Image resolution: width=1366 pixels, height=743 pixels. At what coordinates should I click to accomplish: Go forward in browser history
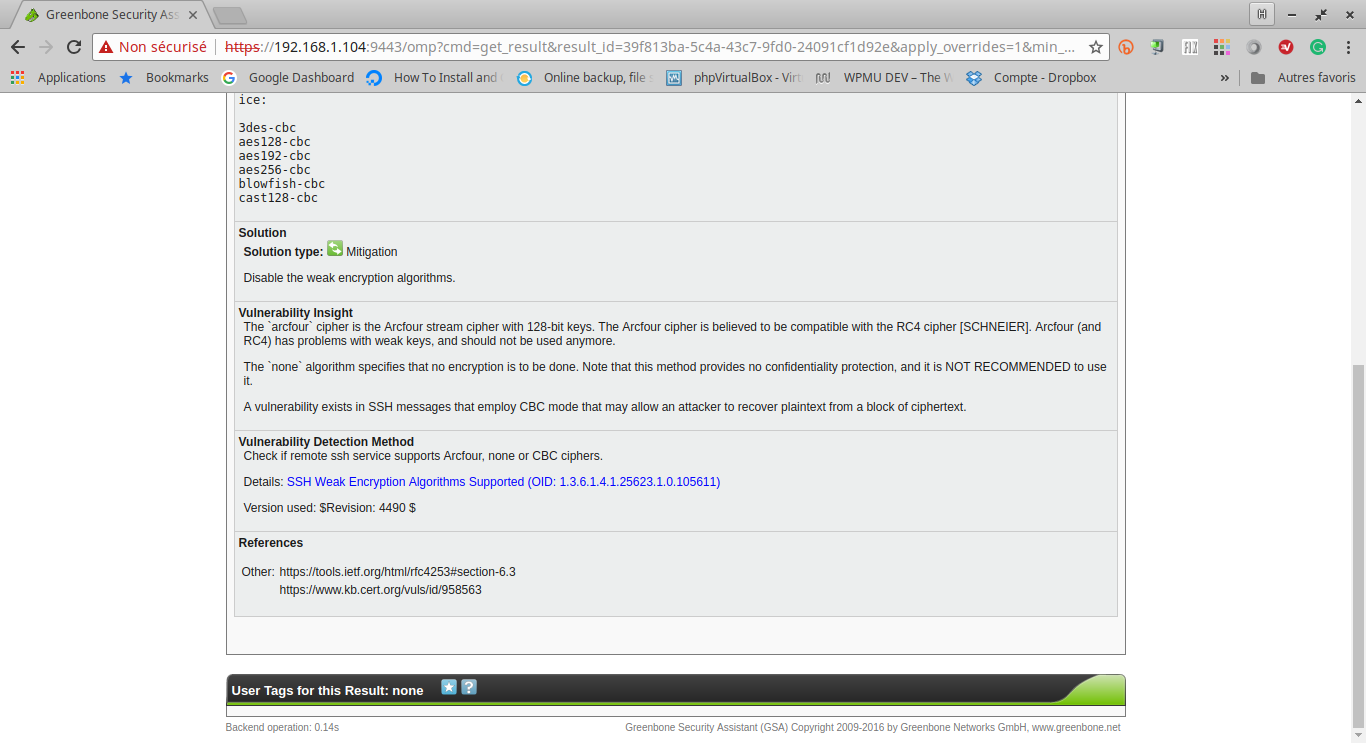tap(45, 47)
